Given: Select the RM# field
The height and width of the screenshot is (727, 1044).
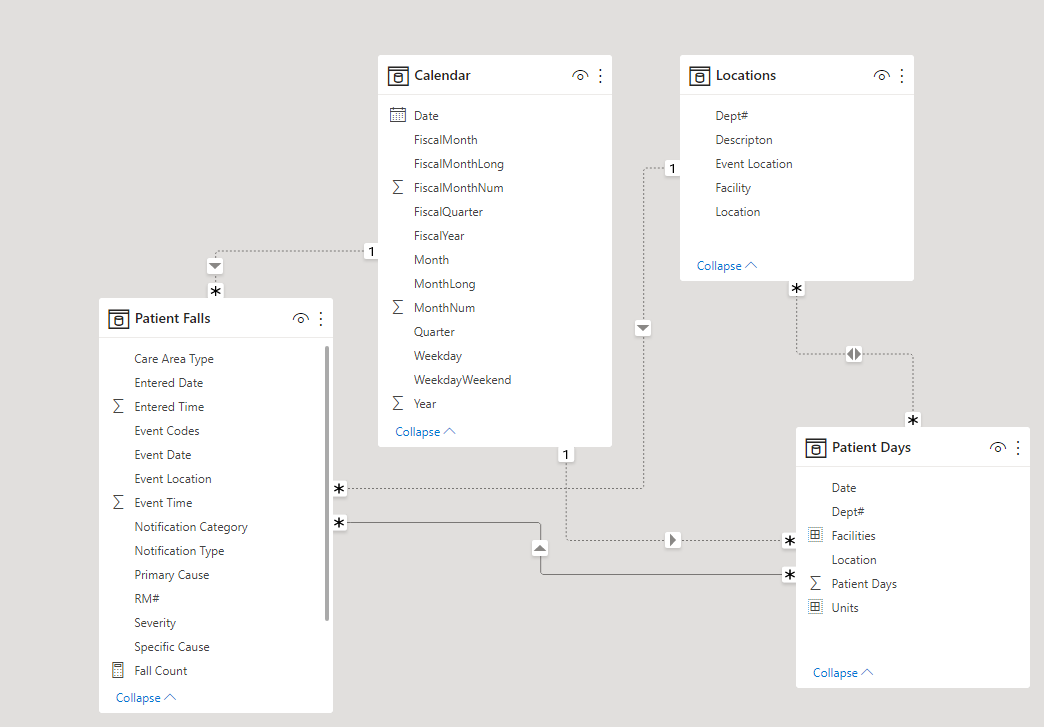Looking at the screenshot, I should pyautogui.click(x=146, y=599).
